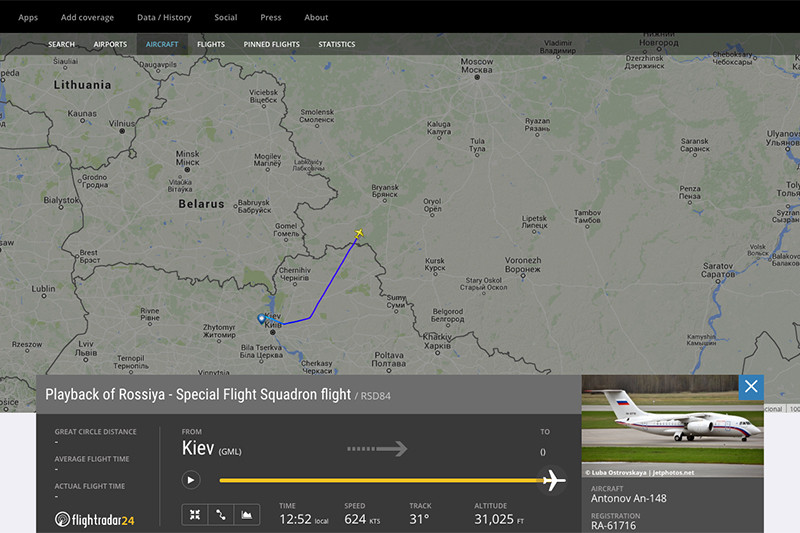Click the Minsk city label on map
Viewport: 800px width, 533px height.
point(187,158)
